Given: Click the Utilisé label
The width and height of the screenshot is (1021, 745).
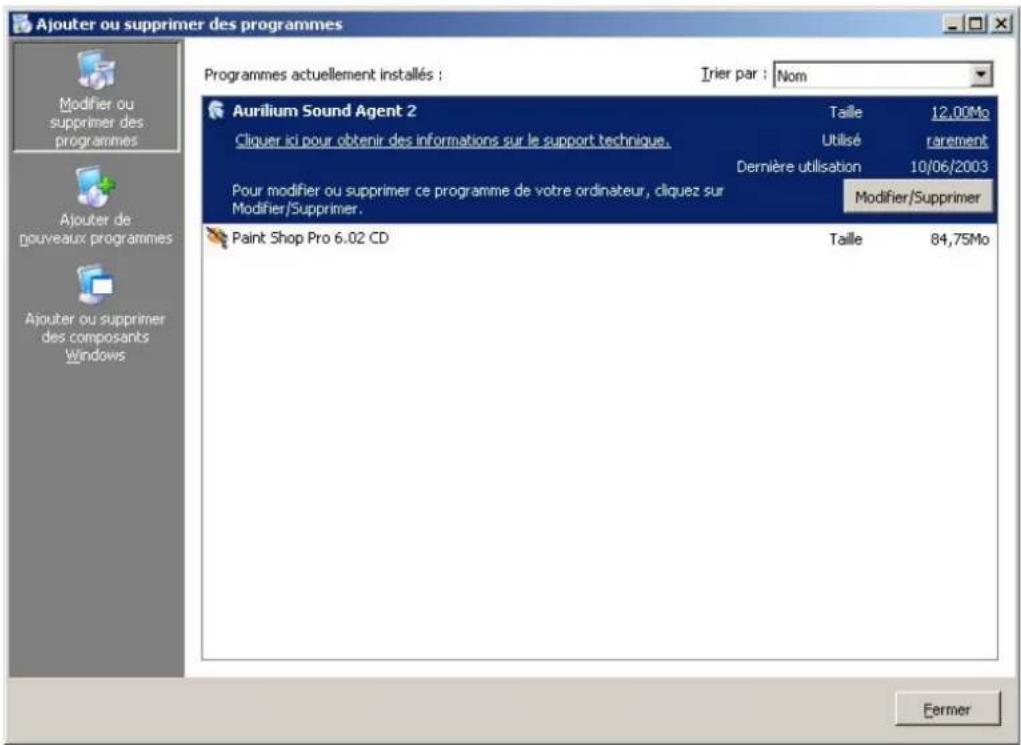Looking at the screenshot, I should point(841,140).
